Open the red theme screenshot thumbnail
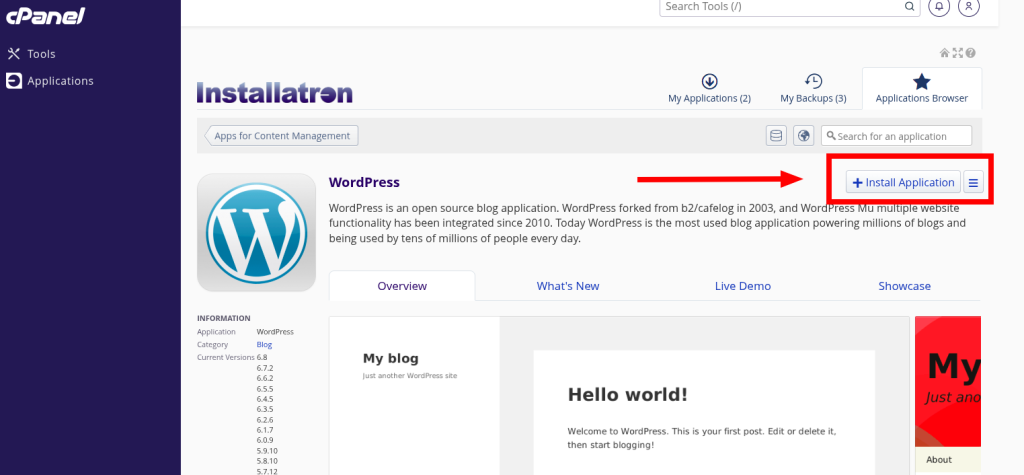 click(x=948, y=396)
